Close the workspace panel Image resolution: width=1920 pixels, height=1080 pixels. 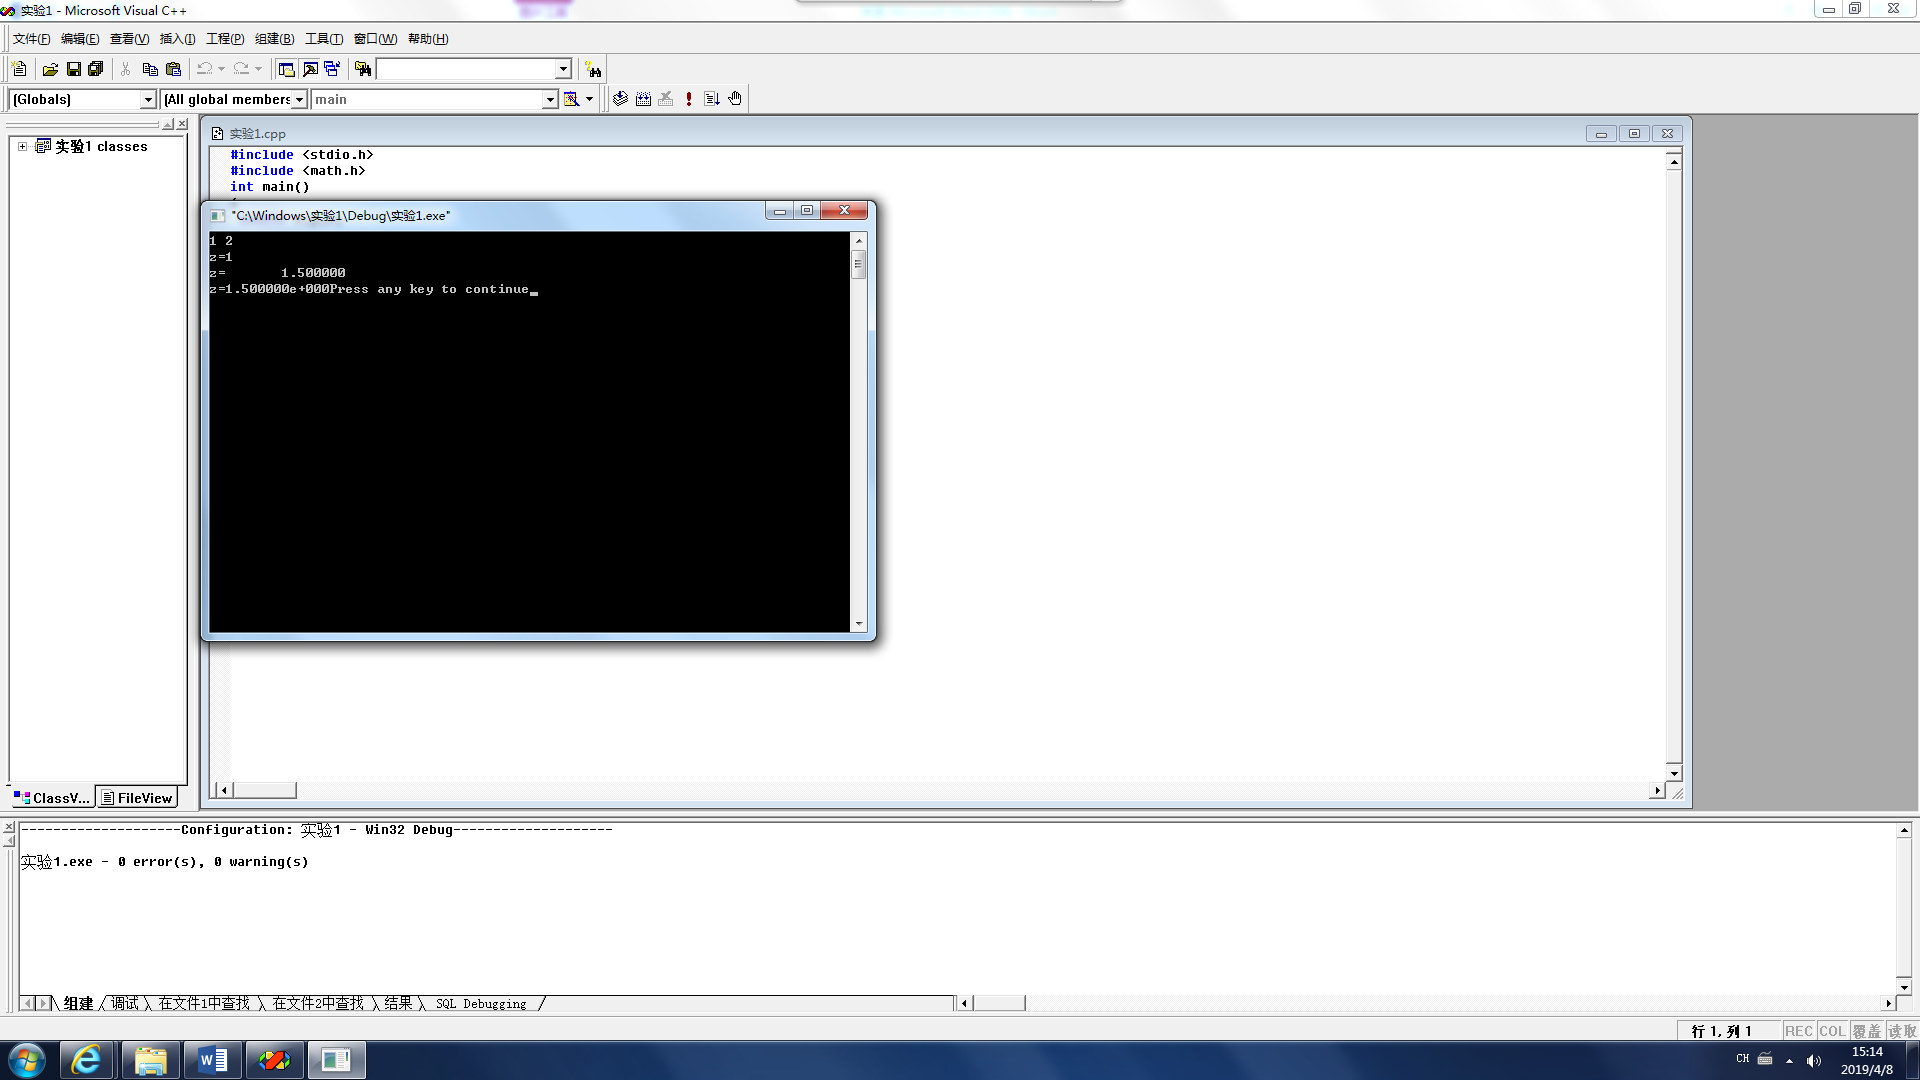tap(182, 124)
